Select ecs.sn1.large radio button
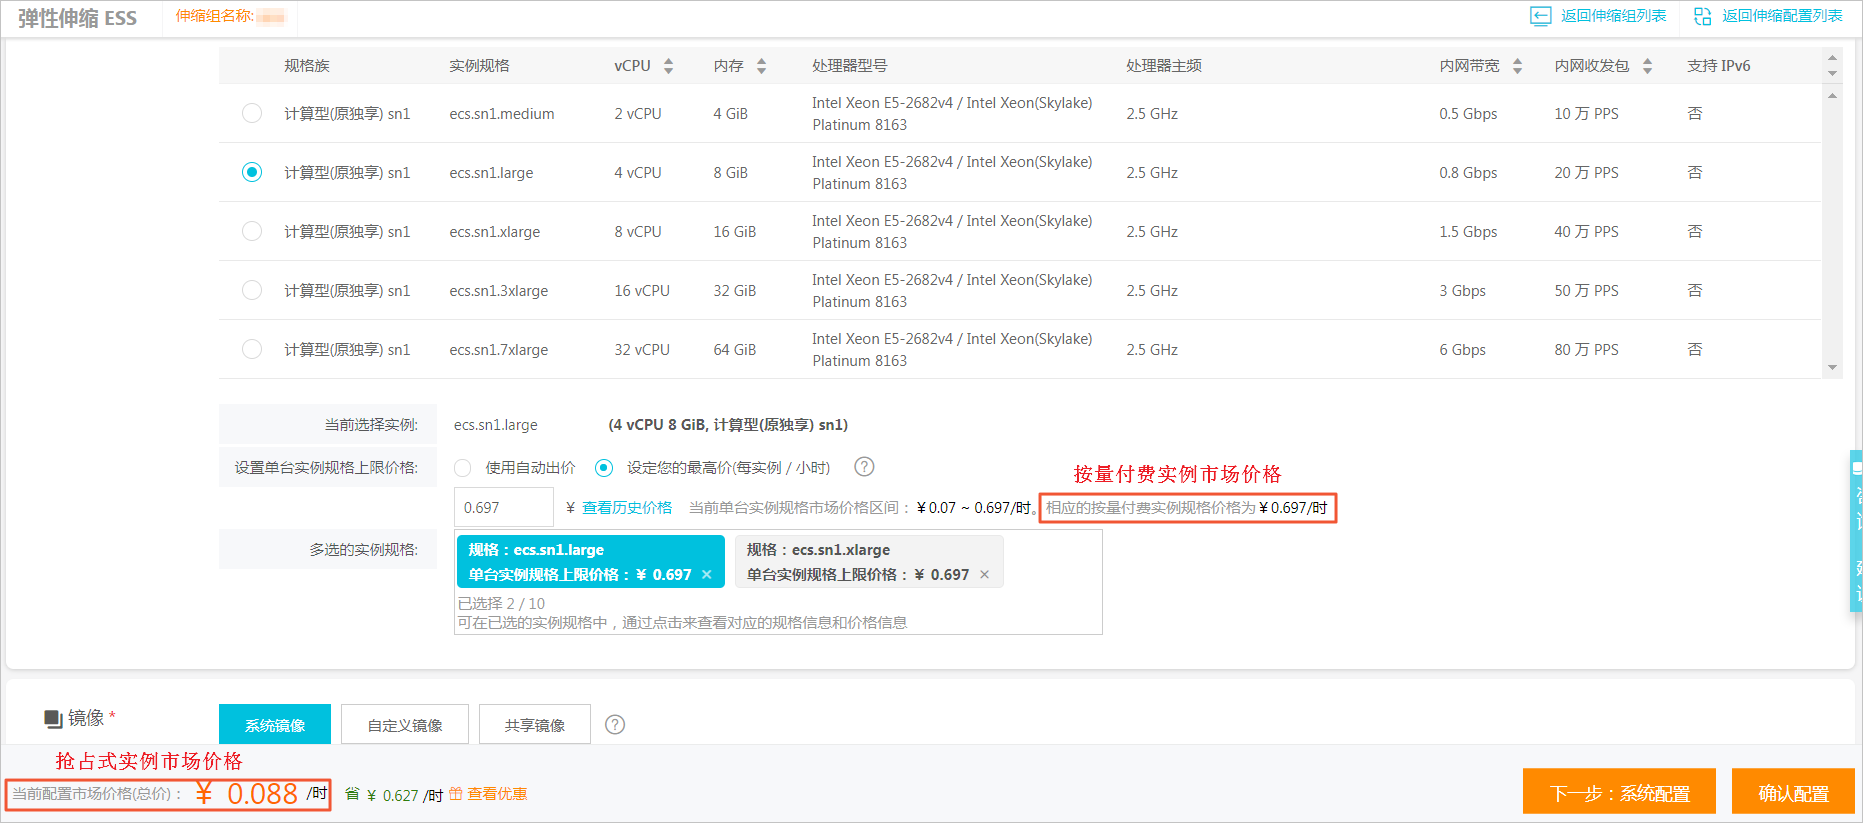This screenshot has height=823, width=1863. [x=252, y=172]
